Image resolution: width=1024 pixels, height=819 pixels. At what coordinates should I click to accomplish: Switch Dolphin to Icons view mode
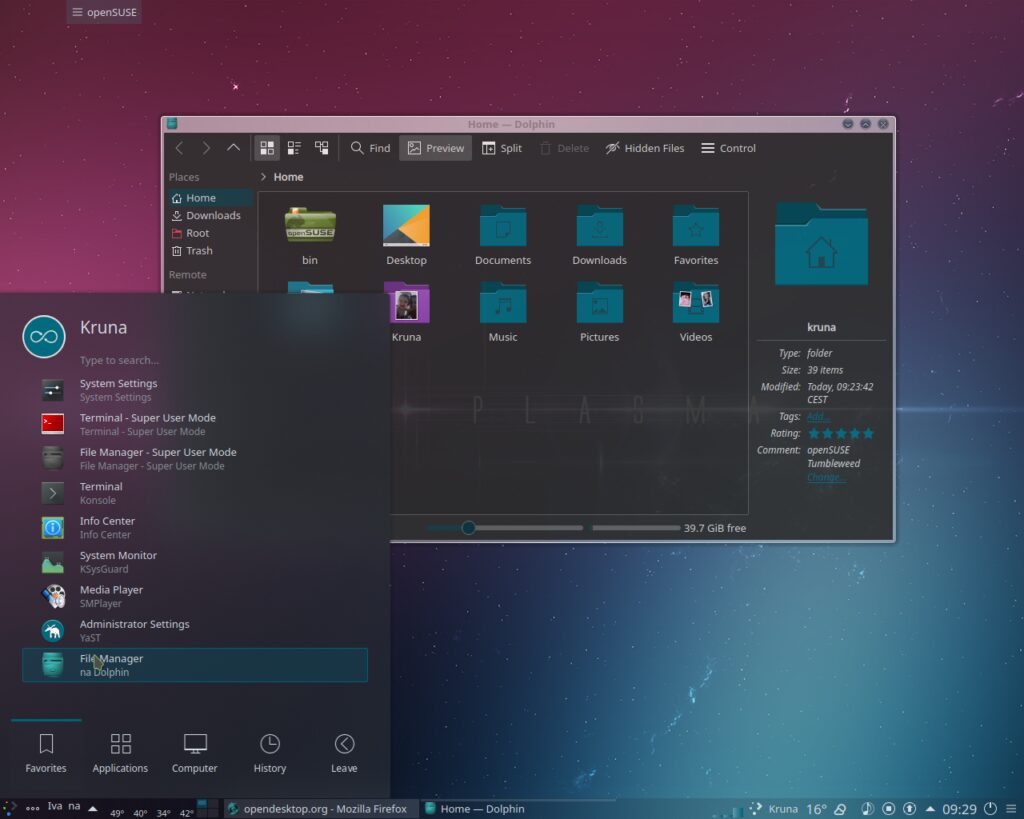[x=267, y=148]
